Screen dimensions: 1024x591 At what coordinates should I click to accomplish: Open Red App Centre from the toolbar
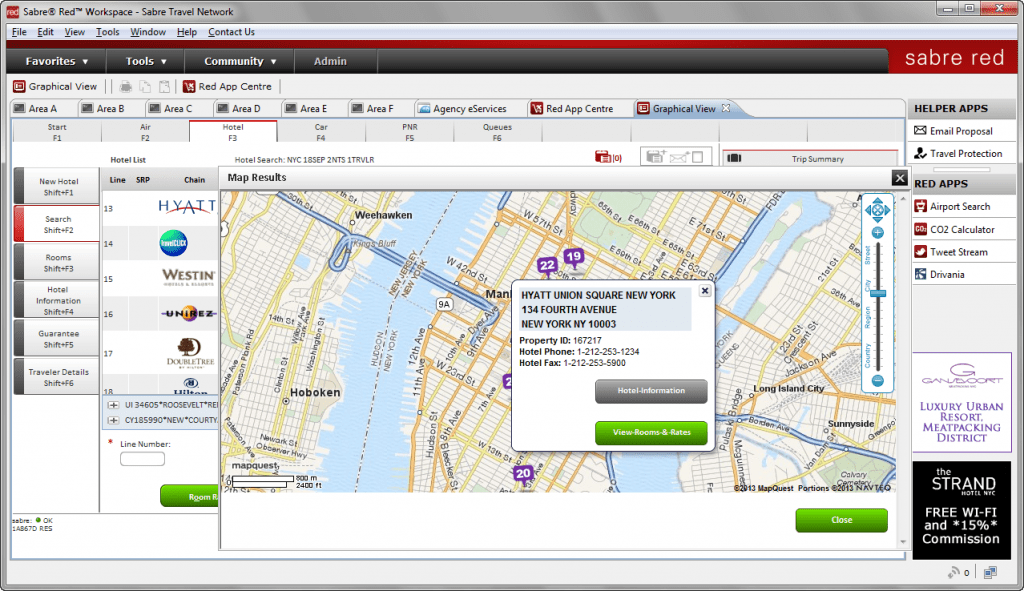pyautogui.click(x=227, y=86)
